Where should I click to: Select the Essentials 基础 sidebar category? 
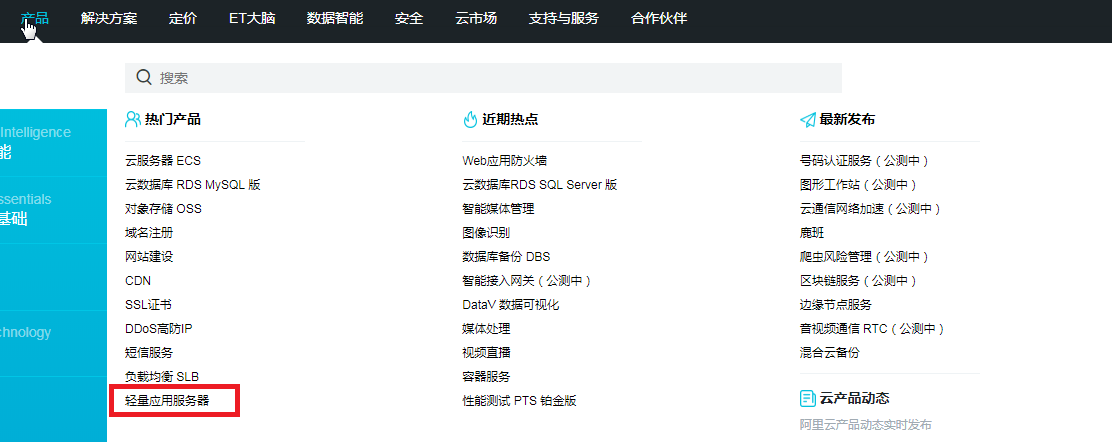tap(53, 210)
